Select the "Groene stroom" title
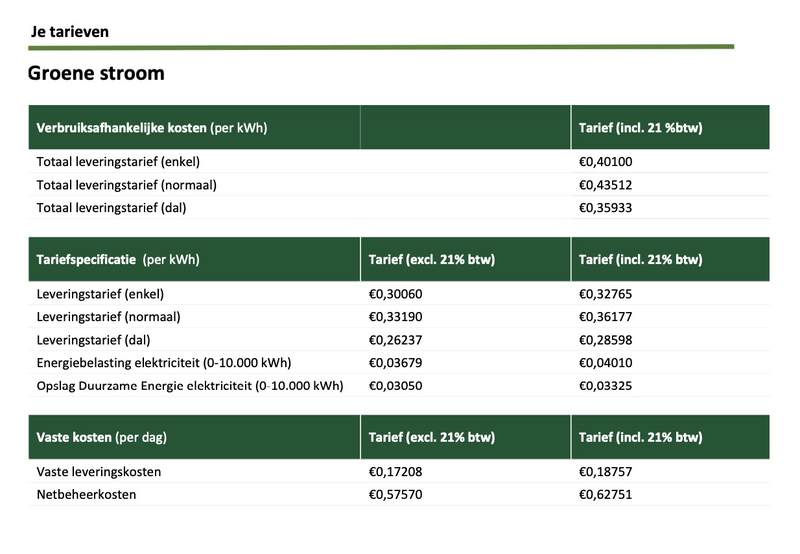 tap(96, 74)
